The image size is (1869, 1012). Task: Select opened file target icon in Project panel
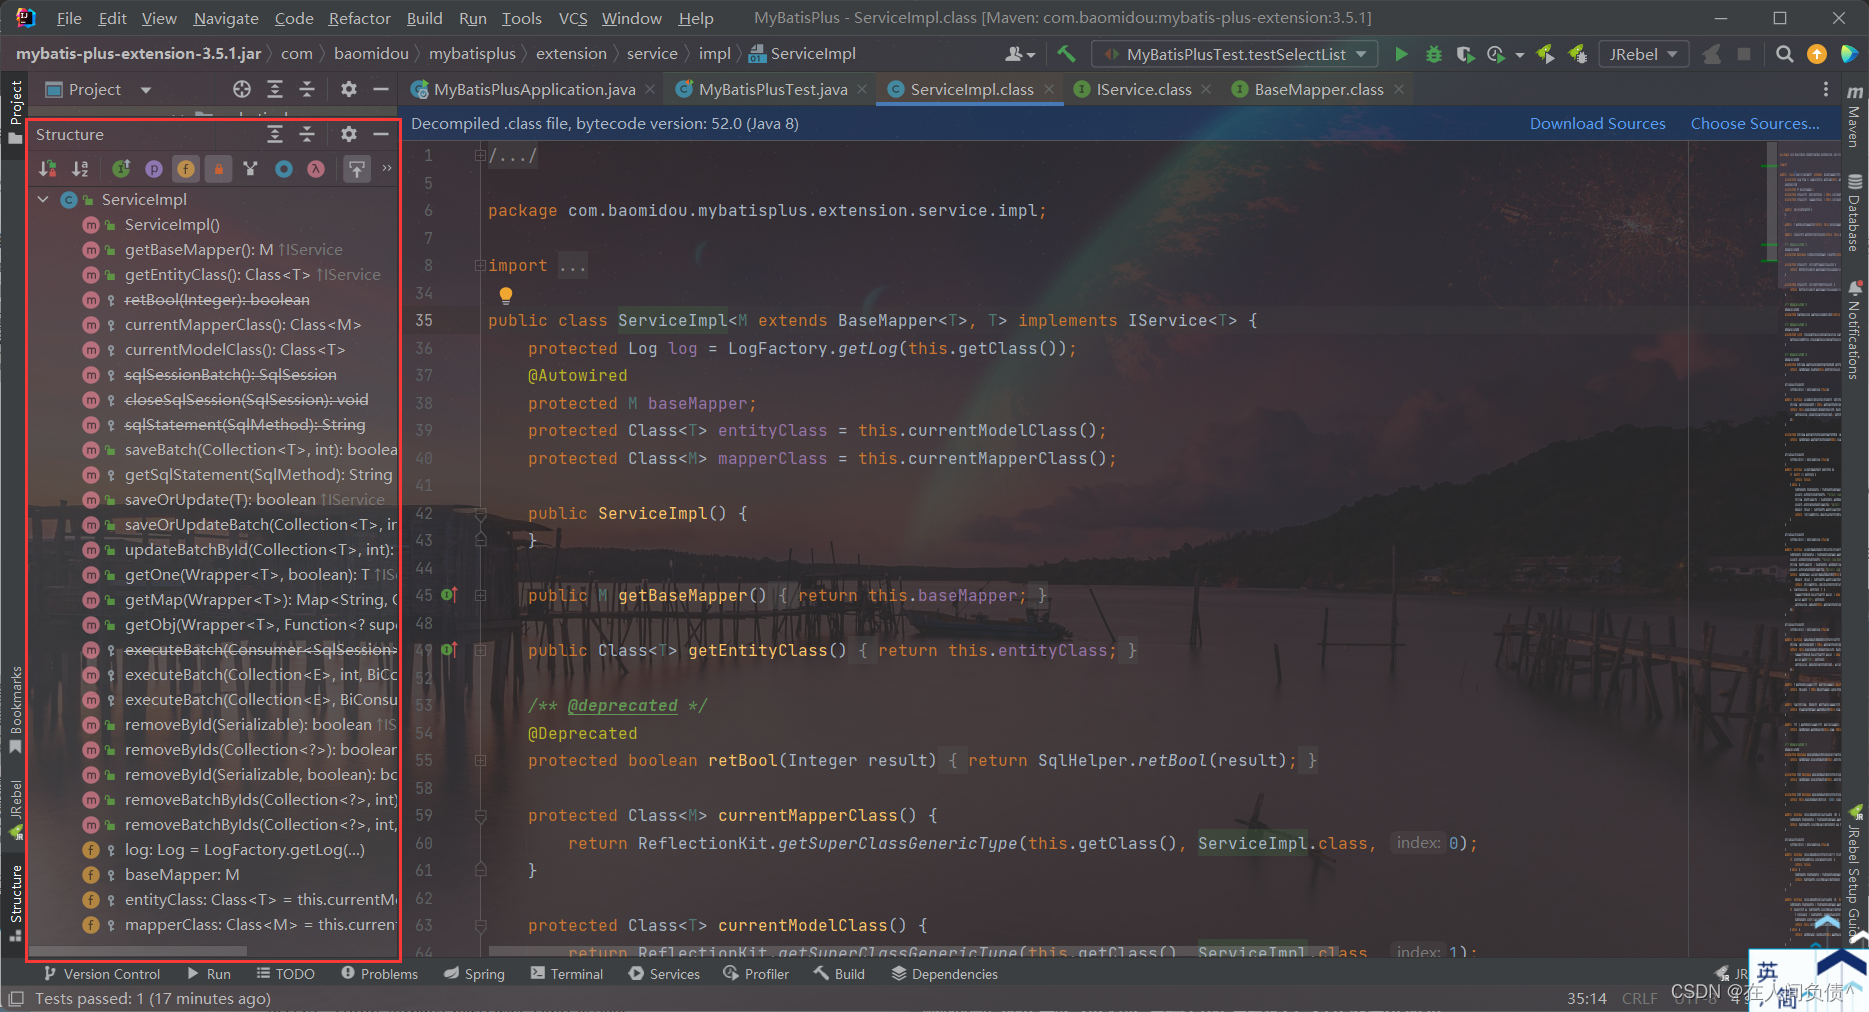coord(242,89)
